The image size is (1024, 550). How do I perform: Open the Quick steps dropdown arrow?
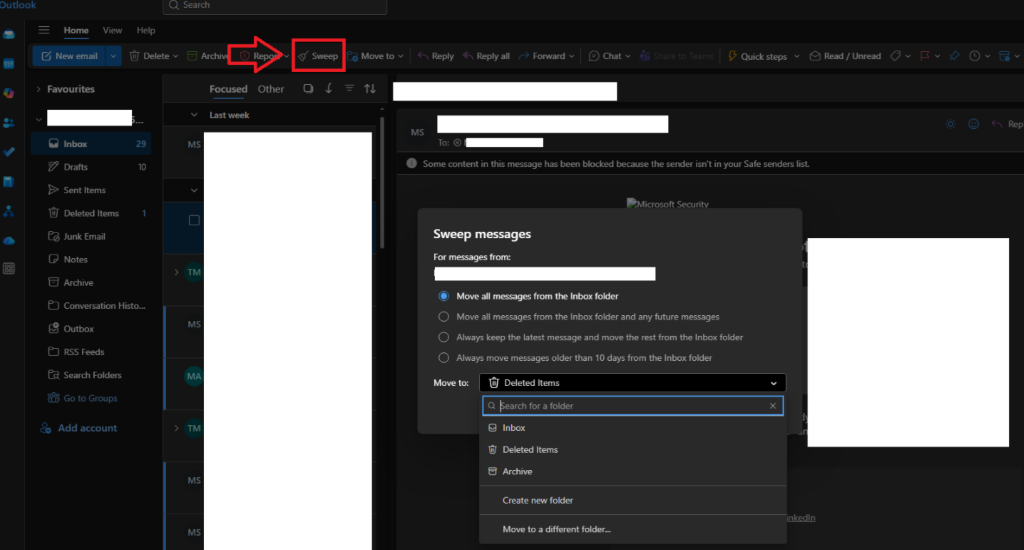click(797, 56)
